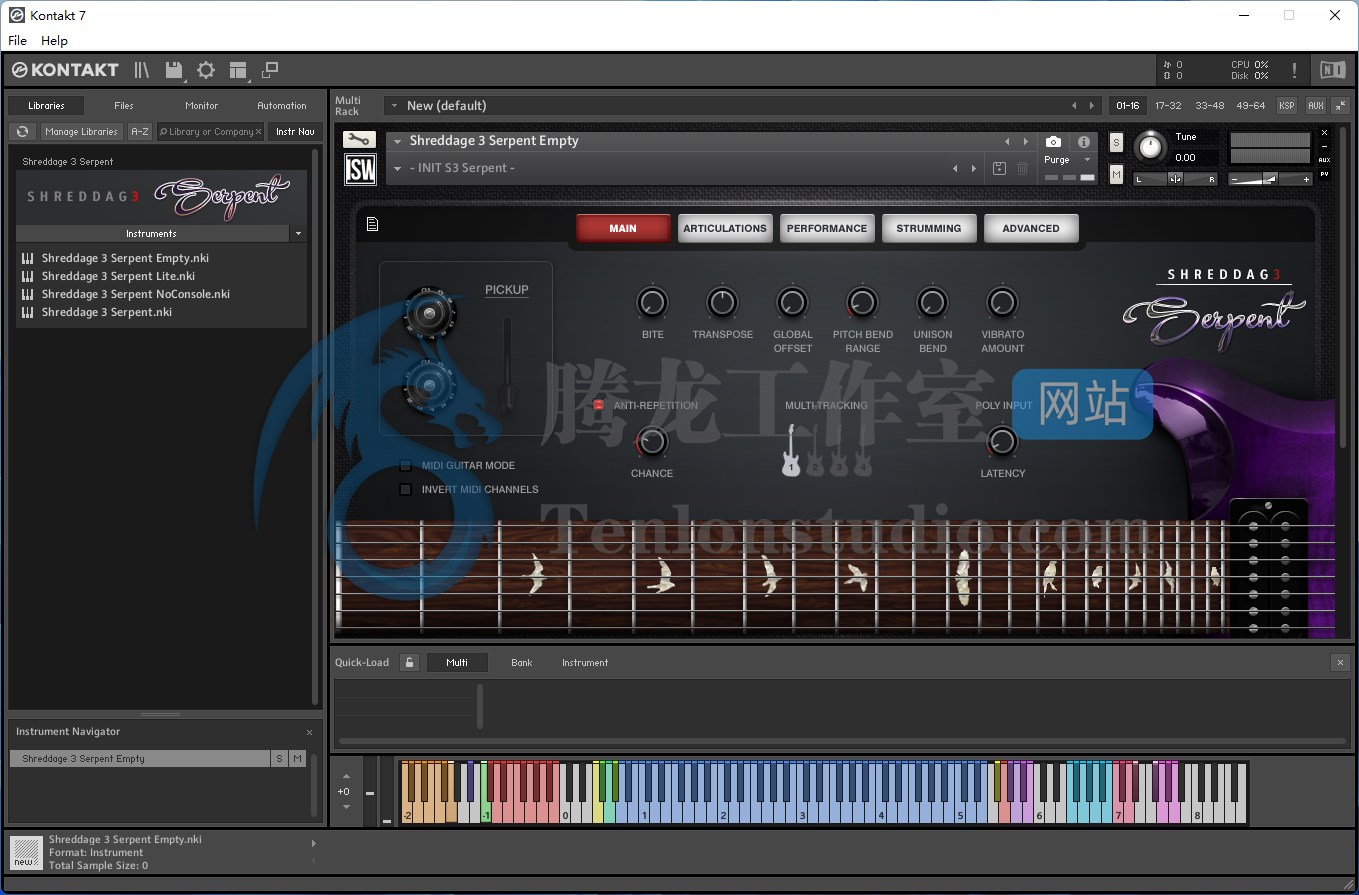This screenshot has width=1359, height=895.
Task: Solo Shreddage in Instrument Navigator
Action: (x=279, y=759)
